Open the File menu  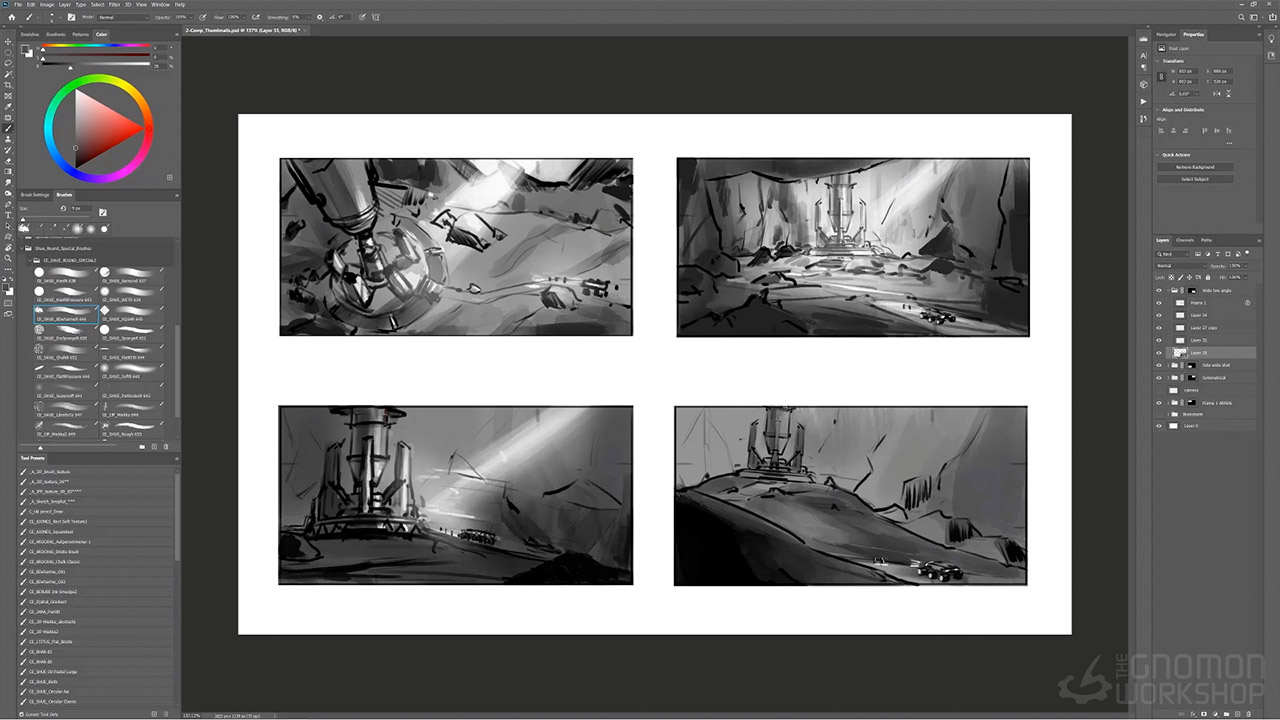click(x=19, y=4)
